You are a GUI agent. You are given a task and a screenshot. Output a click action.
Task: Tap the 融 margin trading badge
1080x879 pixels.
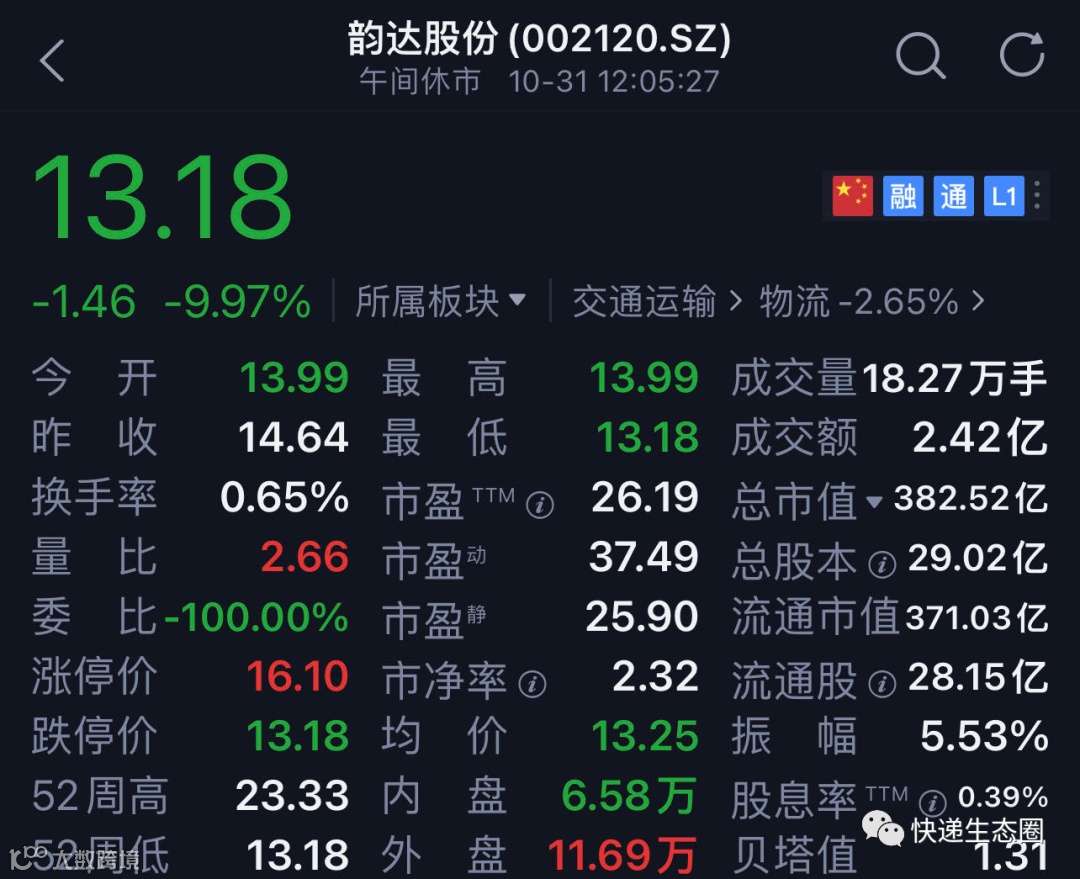(x=903, y=196)
